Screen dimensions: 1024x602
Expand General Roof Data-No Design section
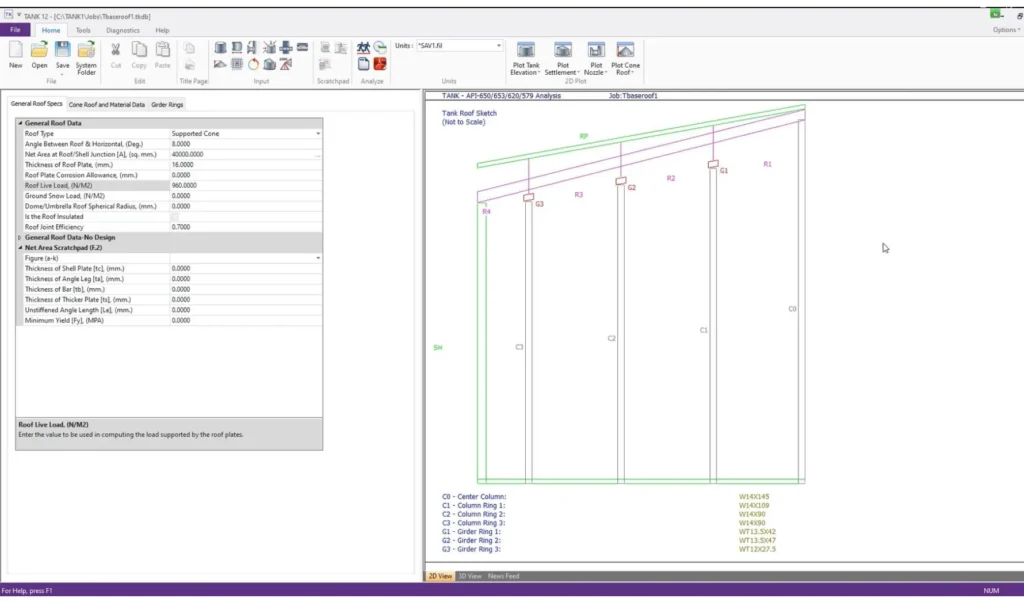pos(20,237)
